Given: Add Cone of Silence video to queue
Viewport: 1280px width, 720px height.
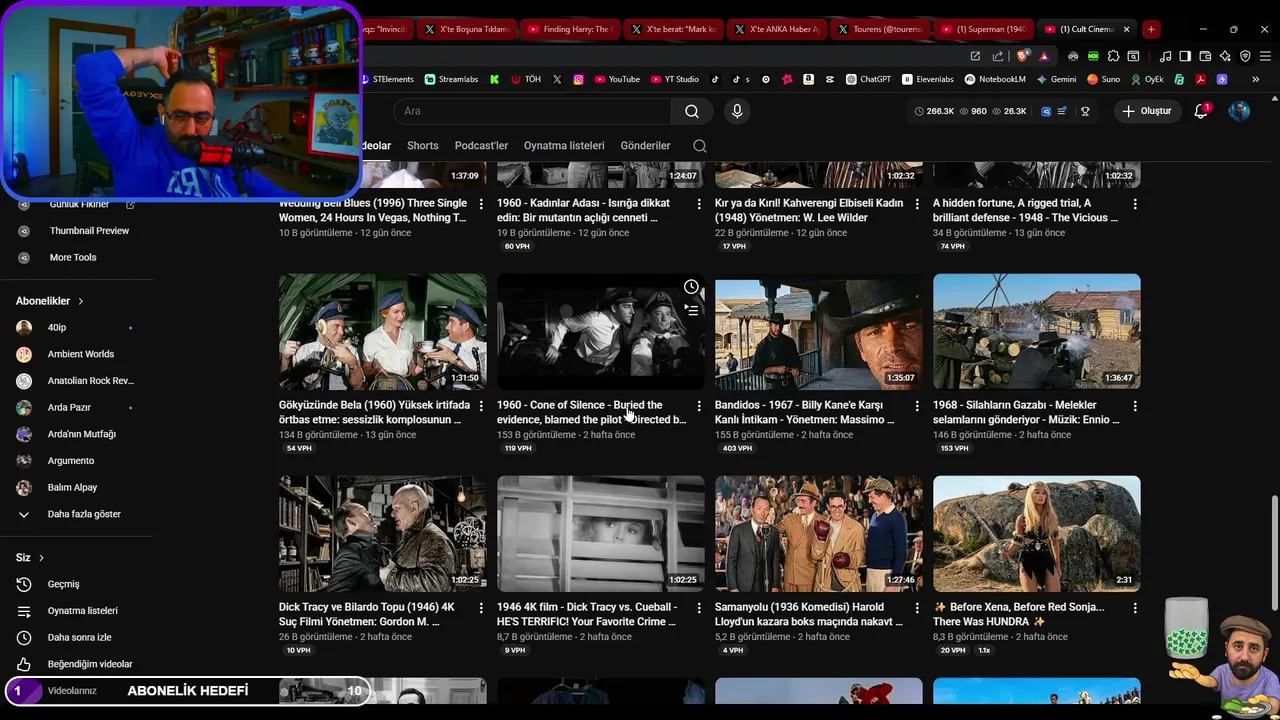Looking at the screenshot, I should pos(691,310).
